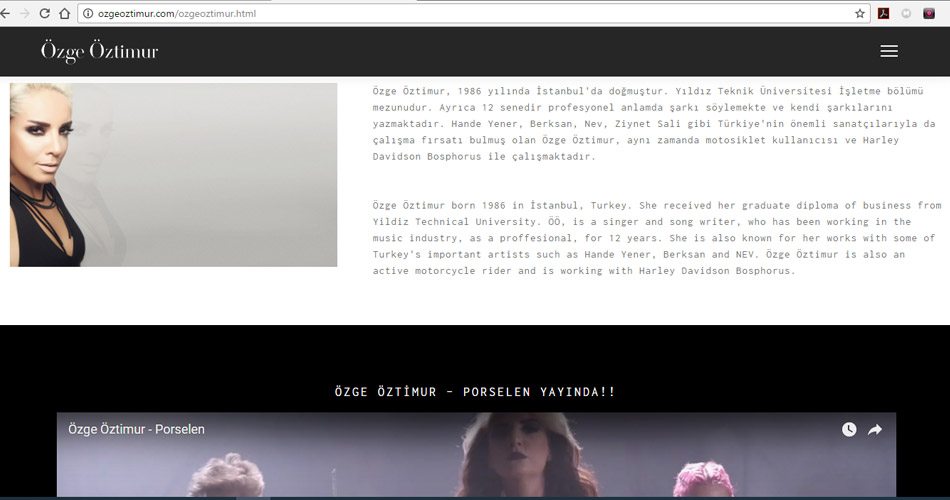The height and width of the screenshot is (500, 950).
Task: Click the browser forward arrow
Action: pos(25,13)
